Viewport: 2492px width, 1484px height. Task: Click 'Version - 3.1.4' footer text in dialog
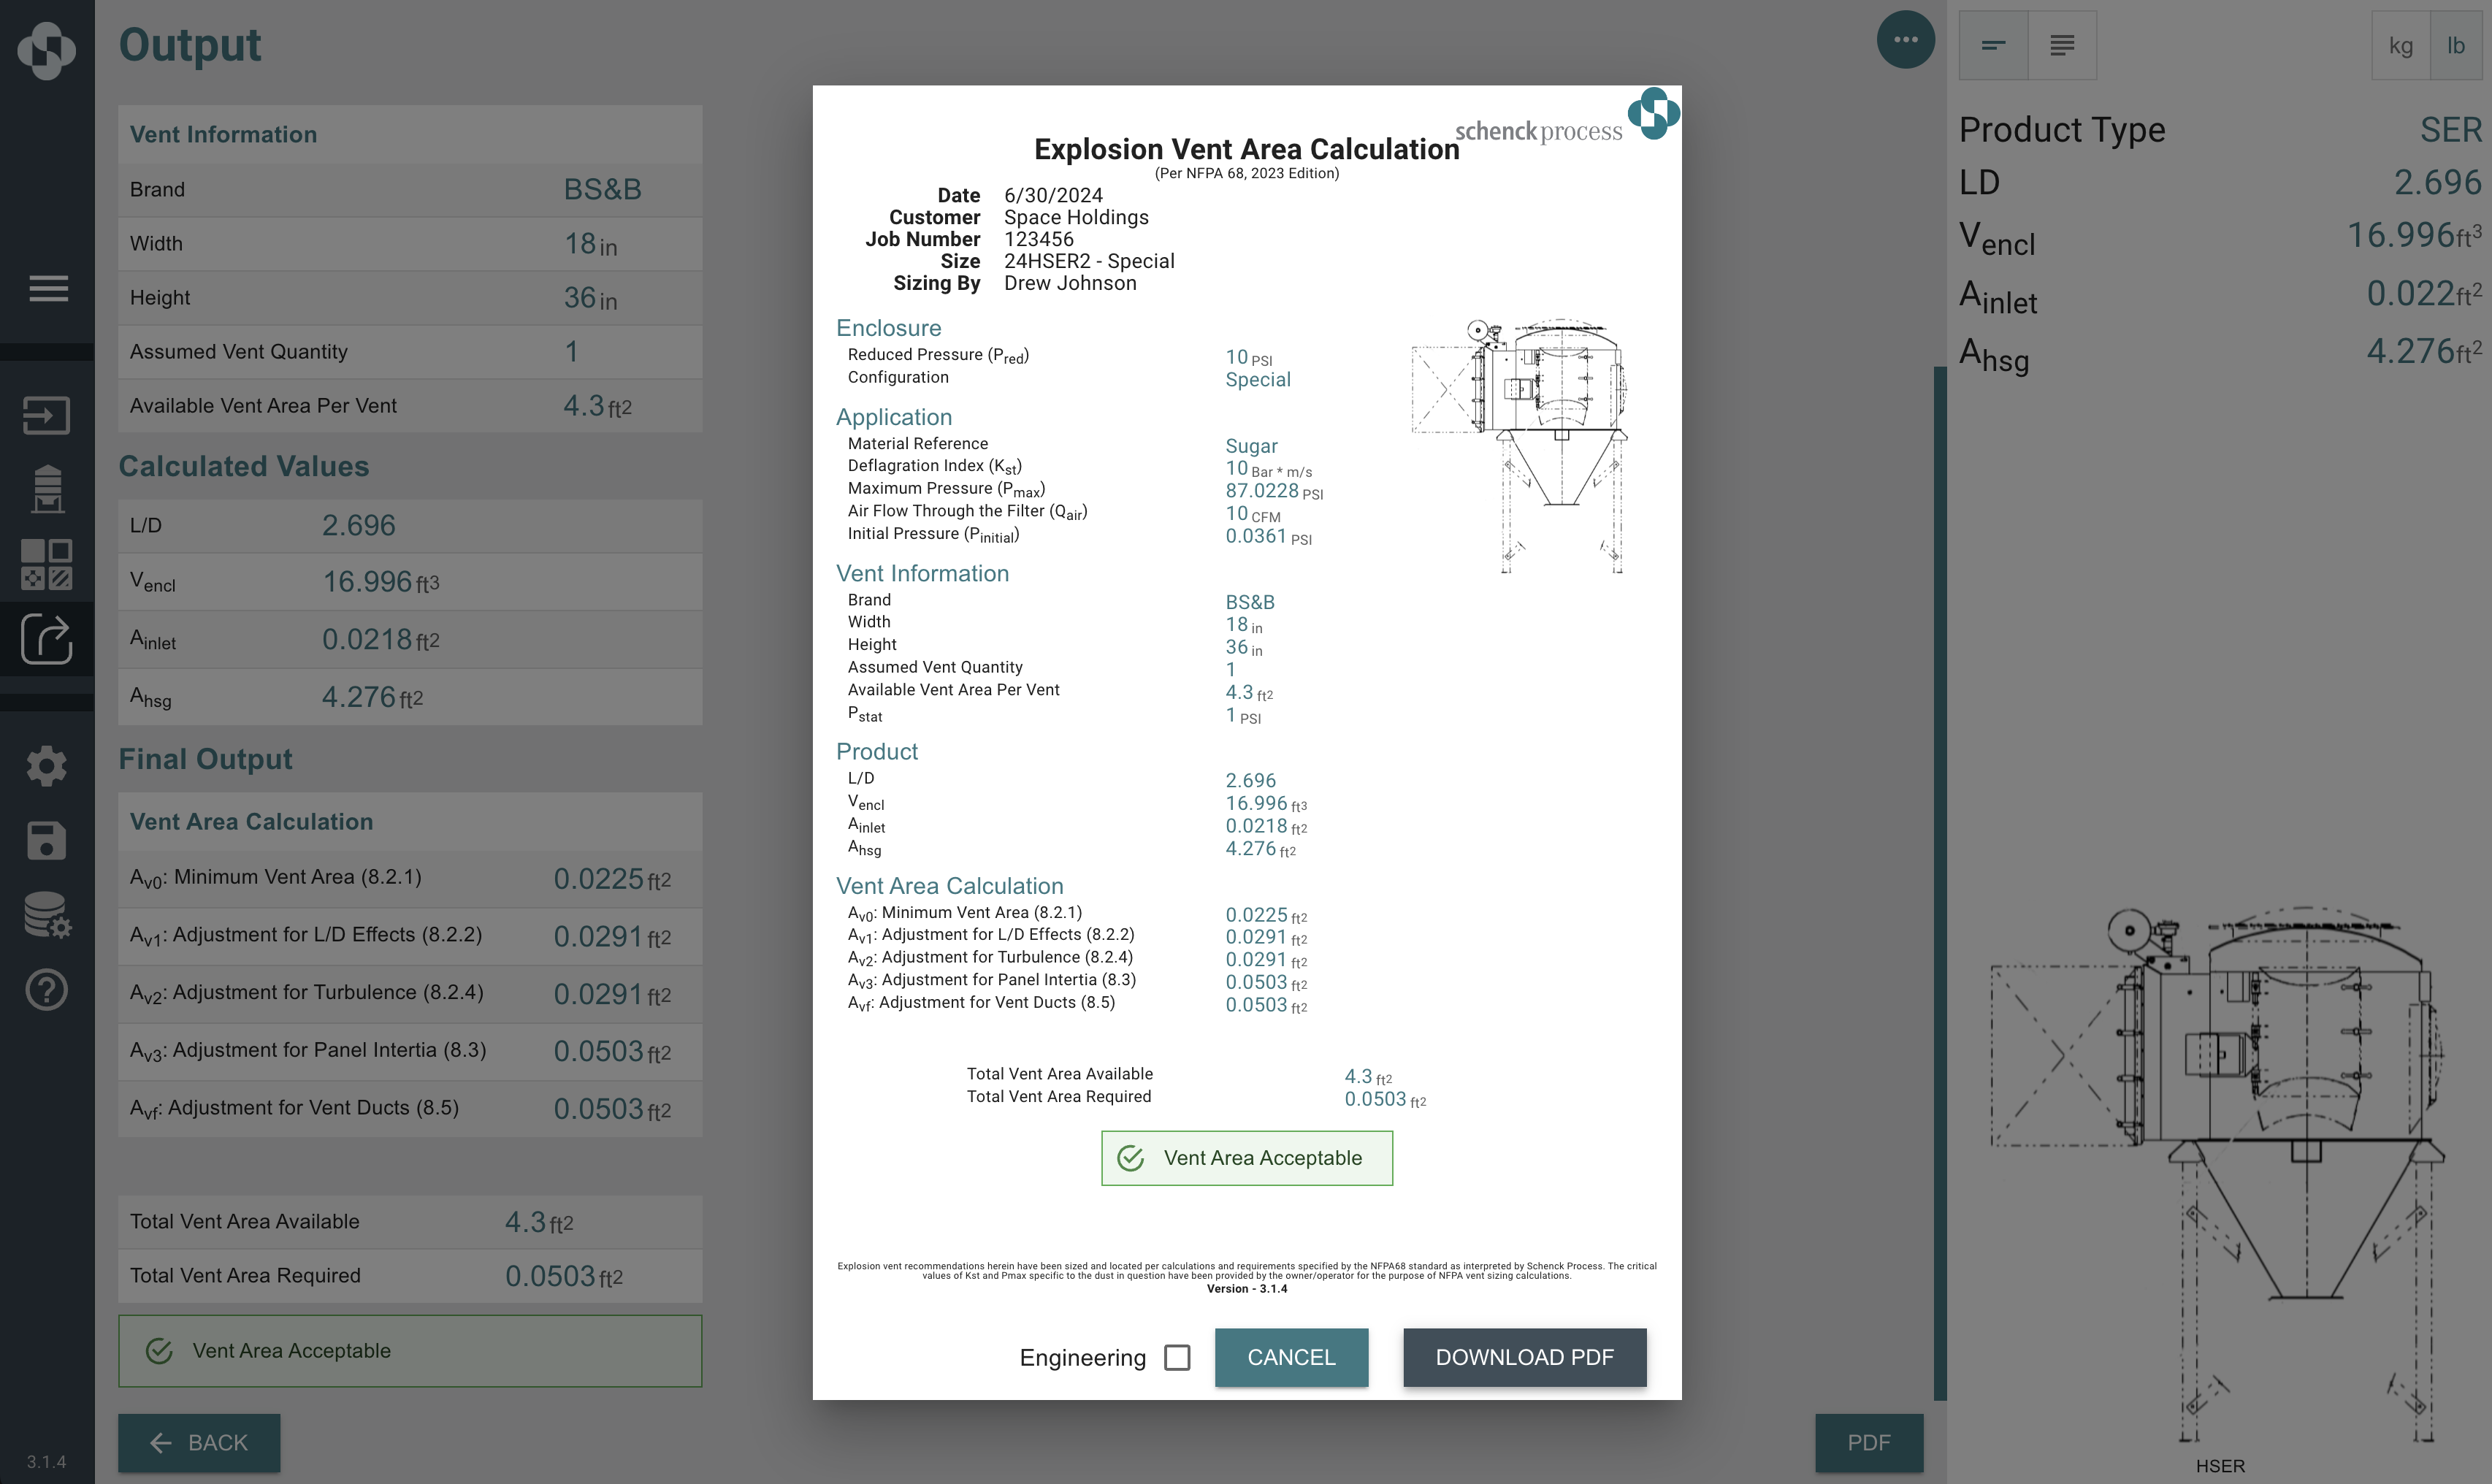tap(1246, 1289)
